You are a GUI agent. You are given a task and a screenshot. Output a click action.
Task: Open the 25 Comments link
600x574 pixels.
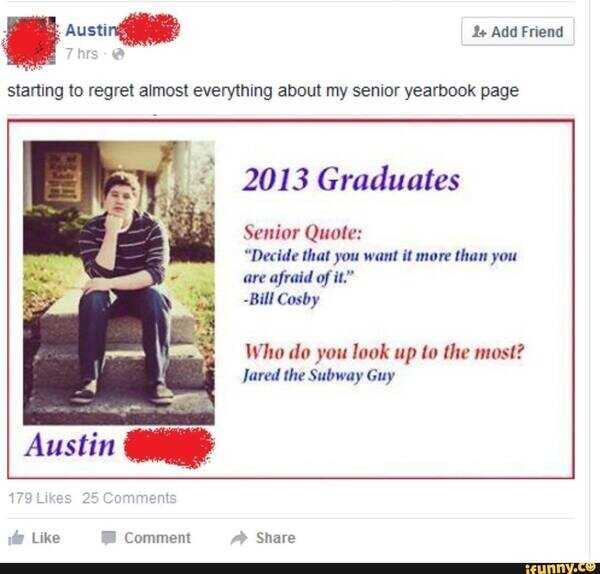129,498
